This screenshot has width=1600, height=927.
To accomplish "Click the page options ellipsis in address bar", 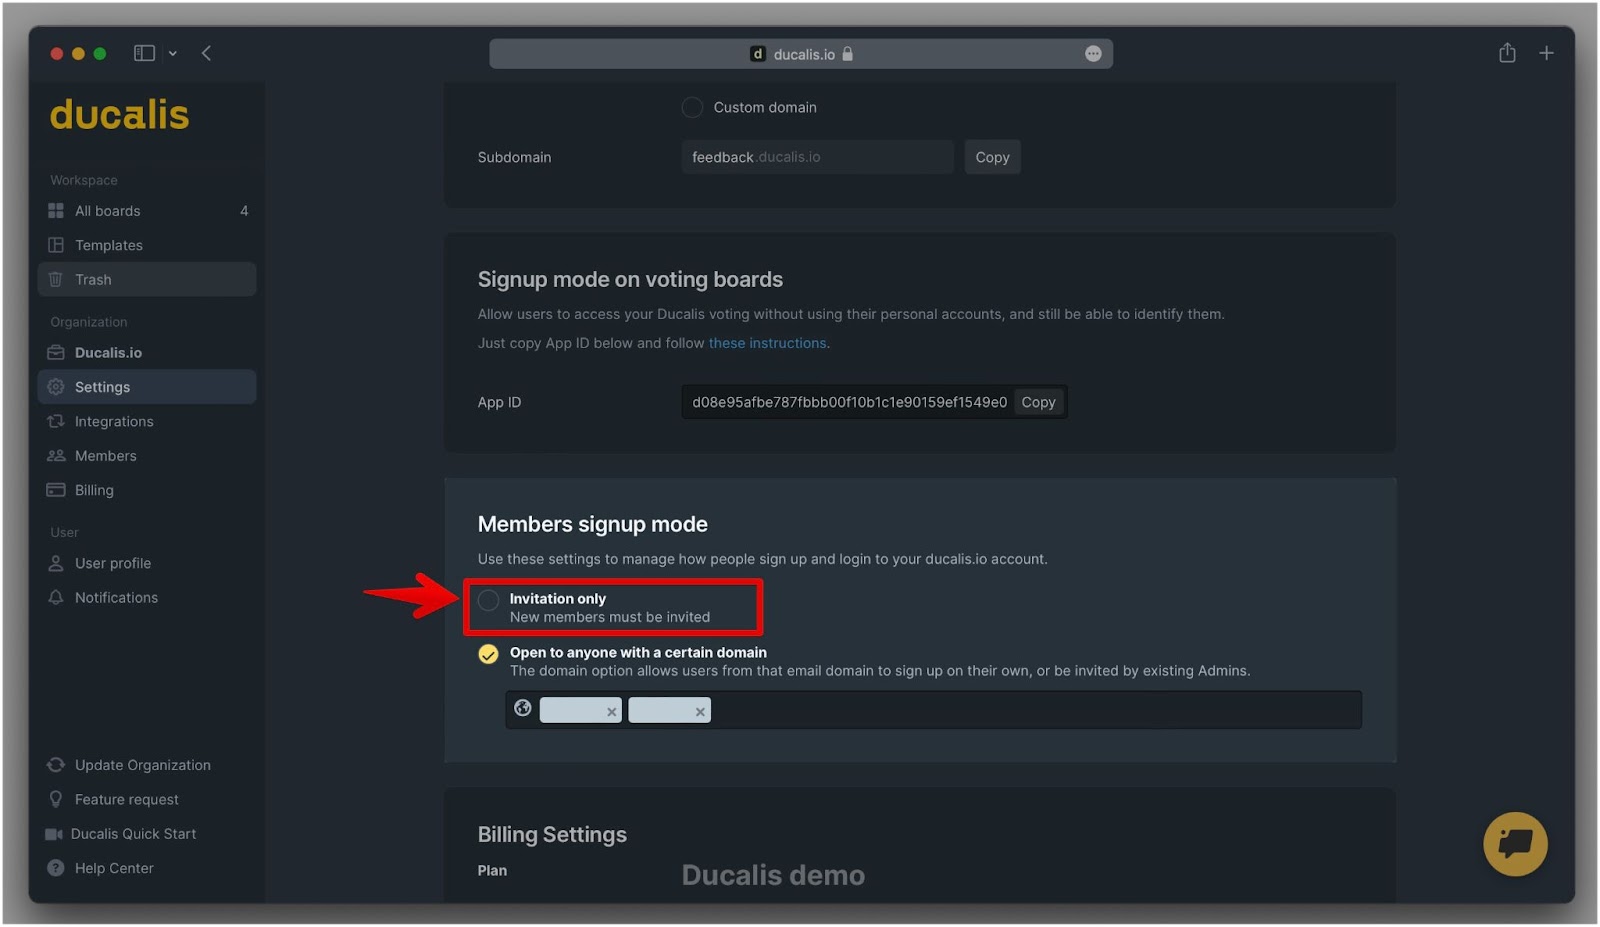I will (x=1092, y=54).
